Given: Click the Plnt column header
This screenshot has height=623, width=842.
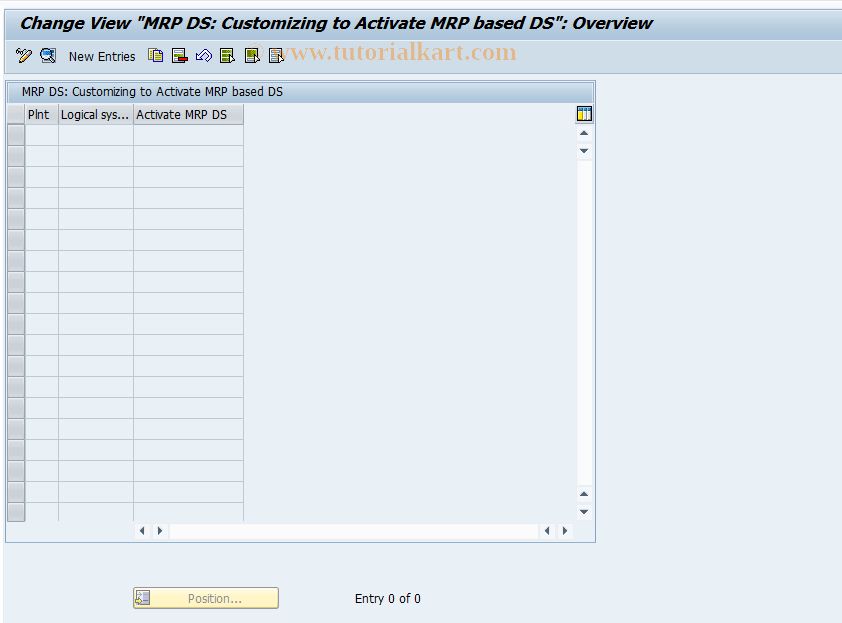Looking at the screenshot, I should (x=41, y=114).
